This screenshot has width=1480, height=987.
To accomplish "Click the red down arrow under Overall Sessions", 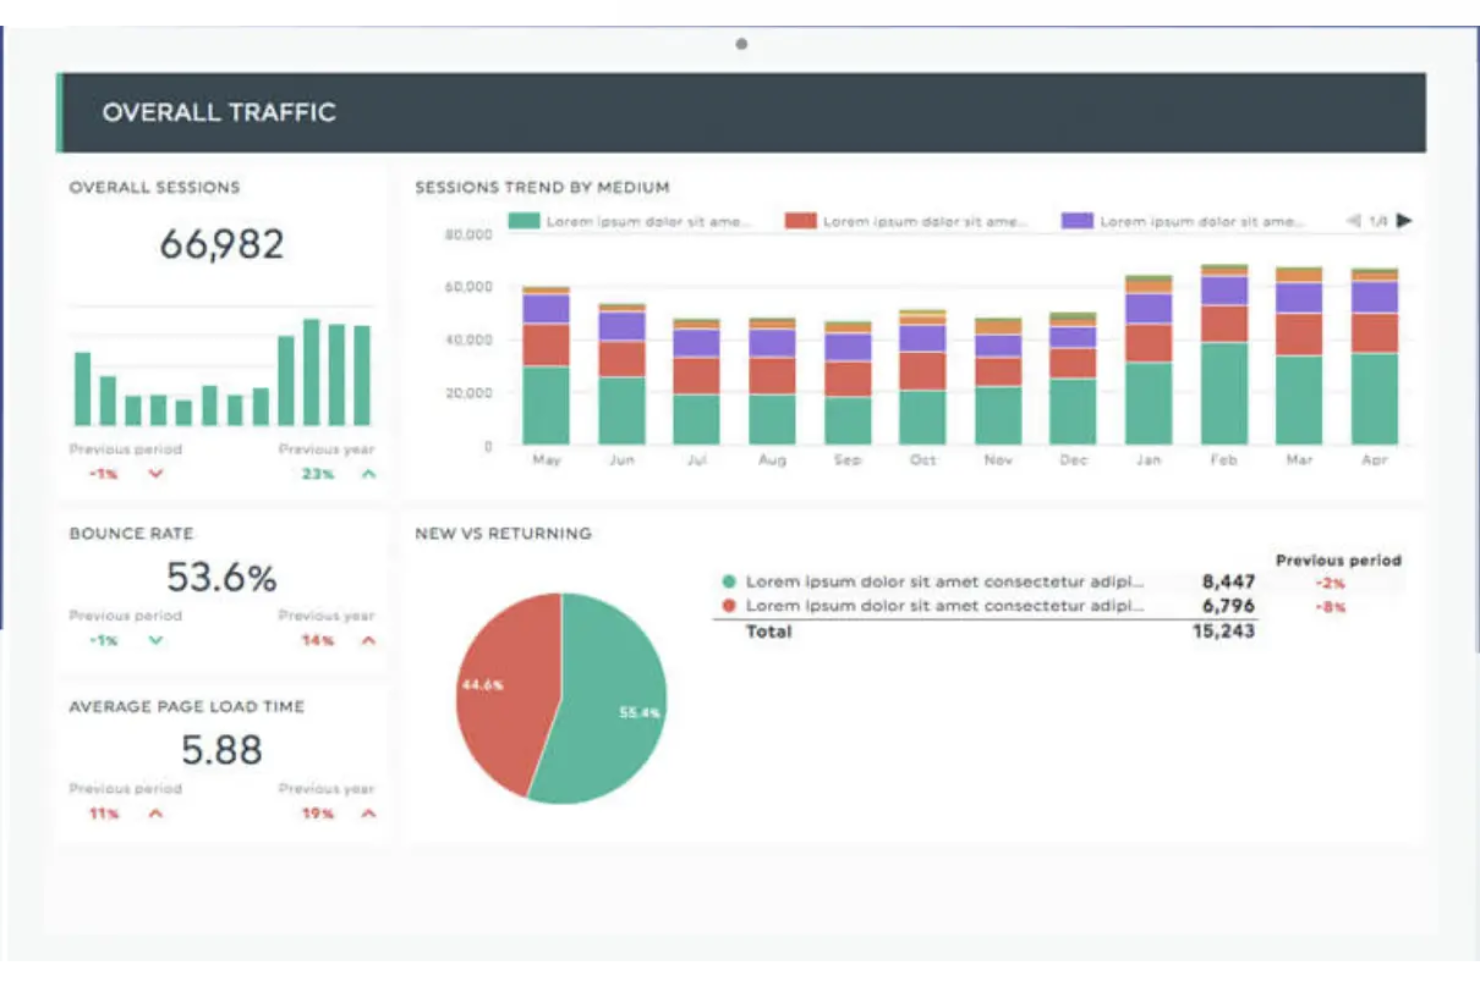I will pyautogui.click(x=156, y=475).
